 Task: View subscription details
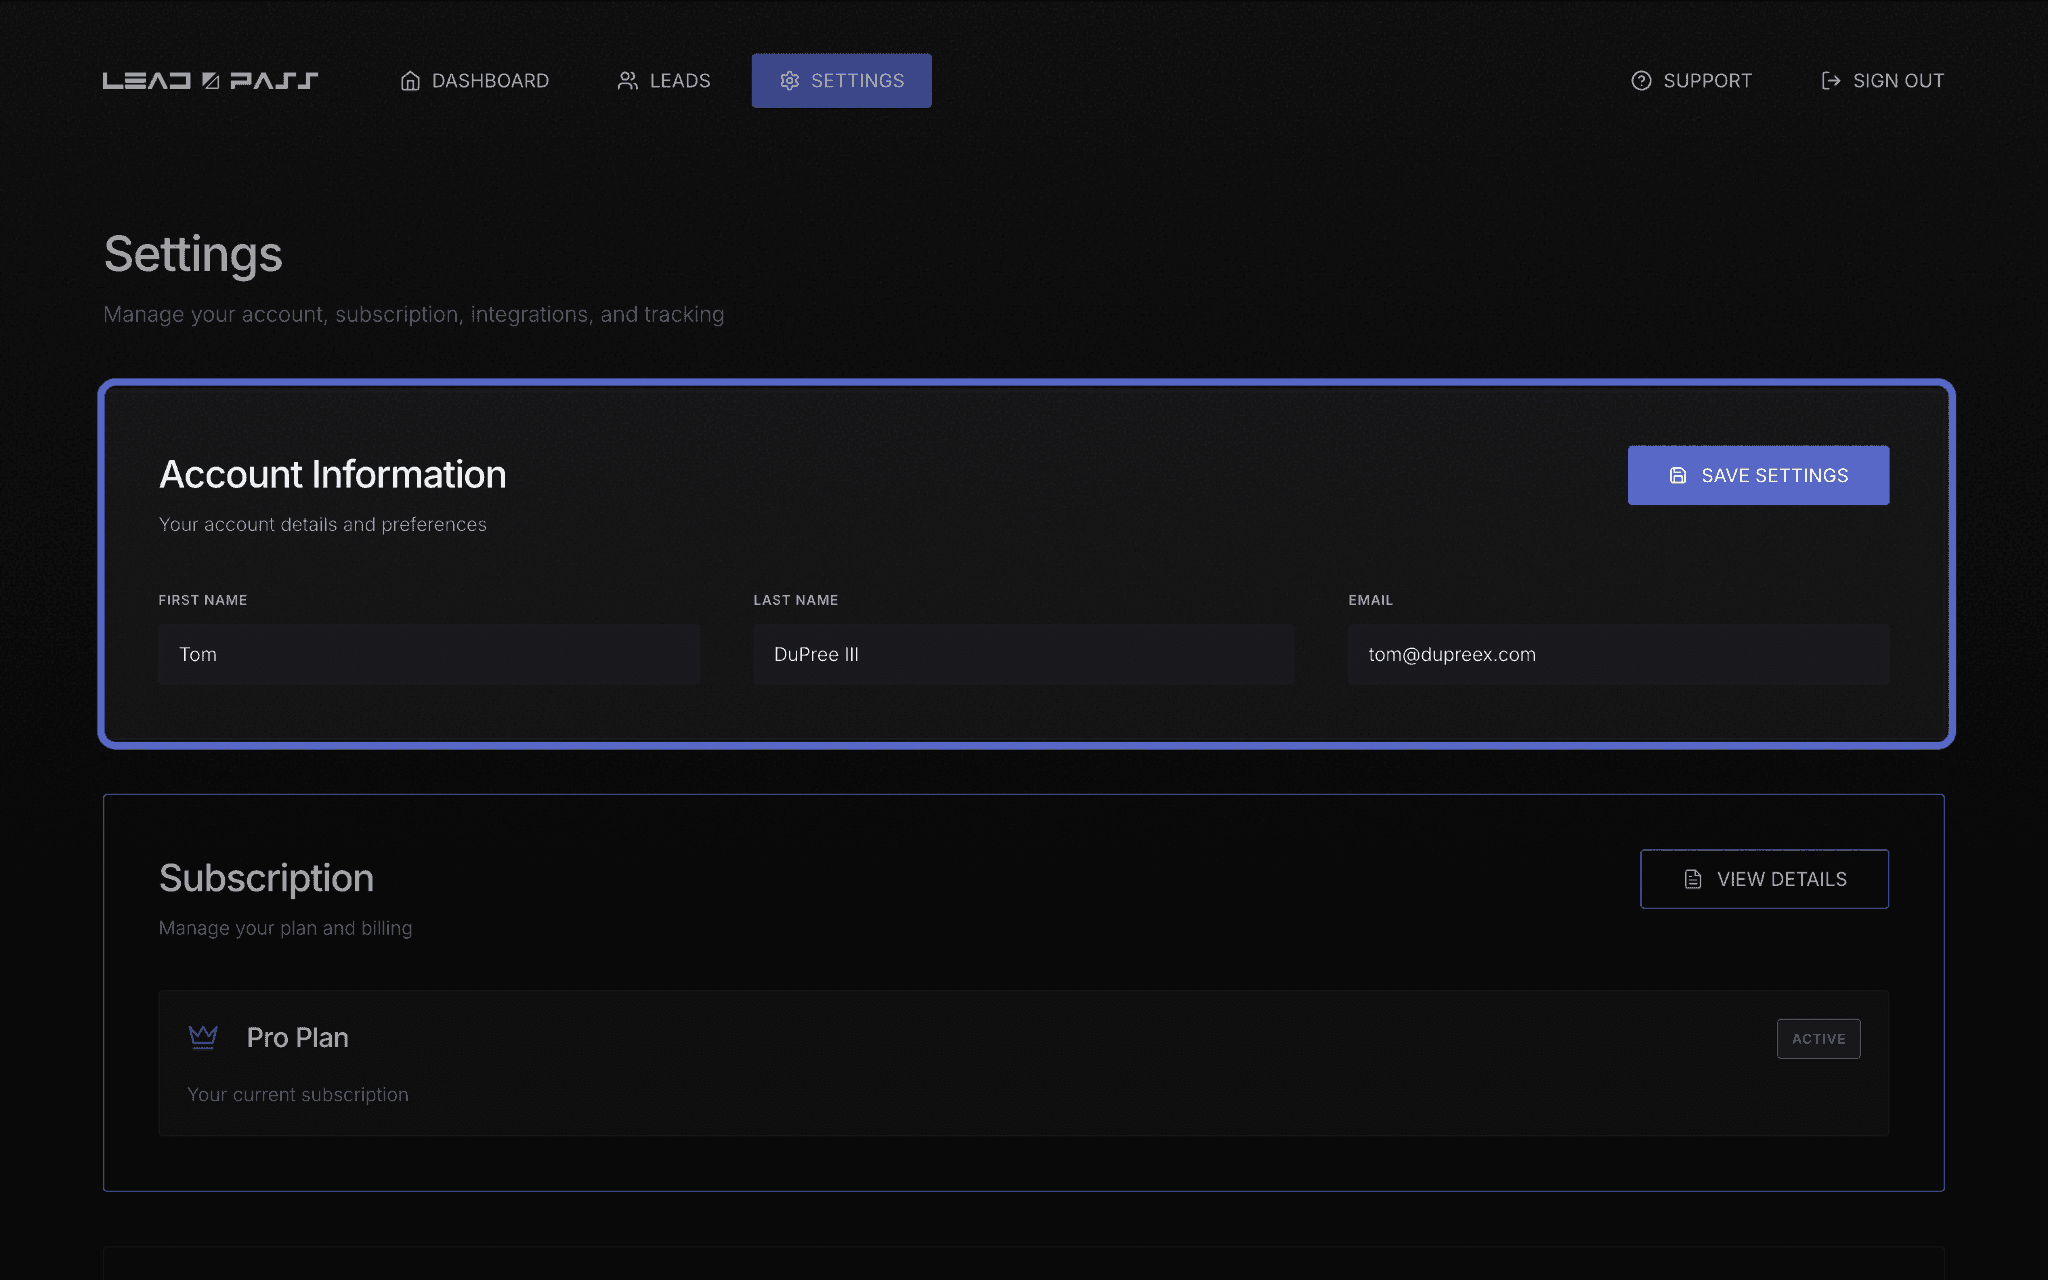(1764, 879)
